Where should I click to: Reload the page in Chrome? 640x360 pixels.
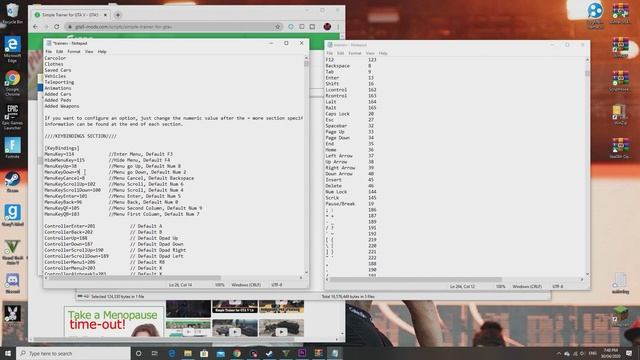tap(56, 27)
